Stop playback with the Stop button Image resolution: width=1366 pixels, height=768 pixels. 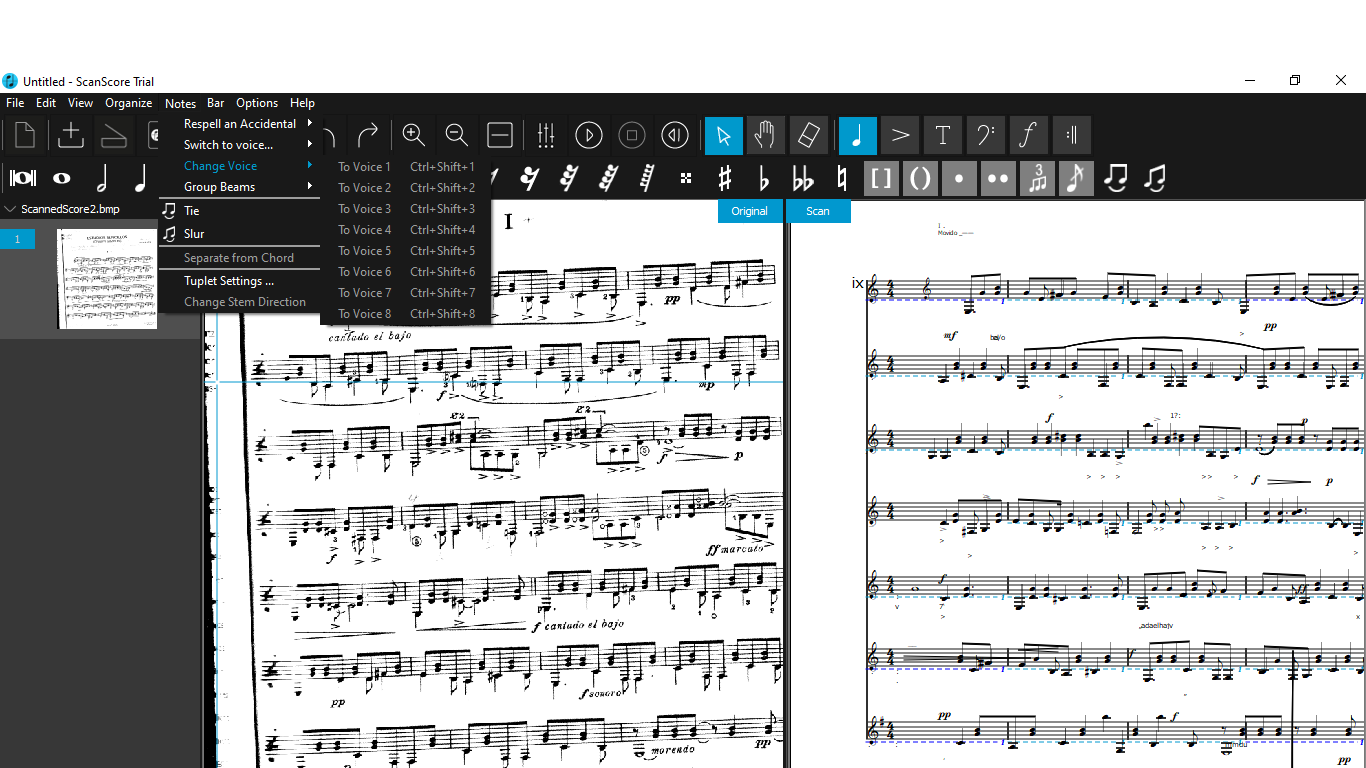point(632,135)
